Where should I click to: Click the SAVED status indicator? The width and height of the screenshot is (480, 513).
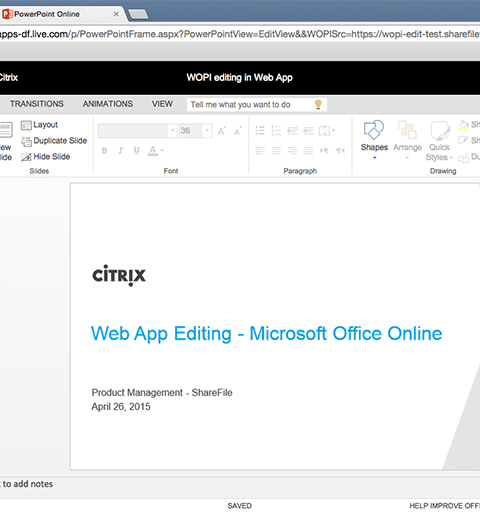tap(239, 506)
